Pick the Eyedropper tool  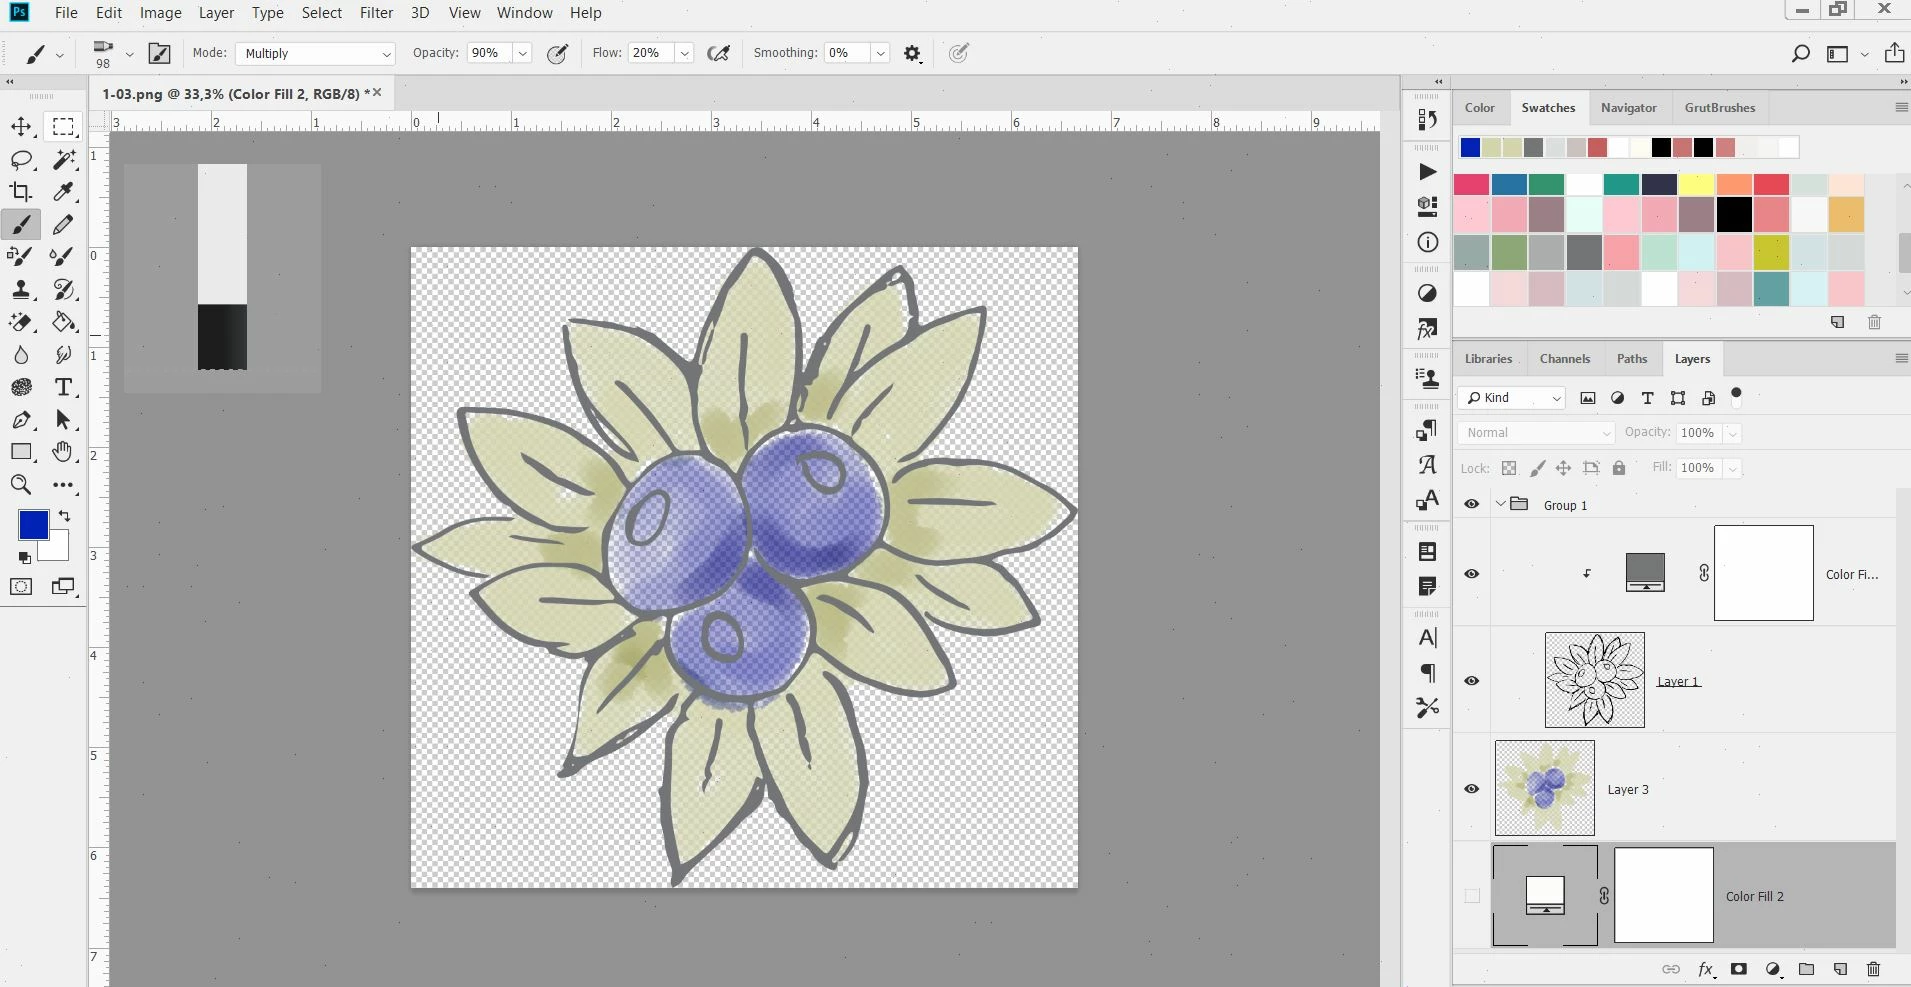pyautogui.click(x=63, y=192)
